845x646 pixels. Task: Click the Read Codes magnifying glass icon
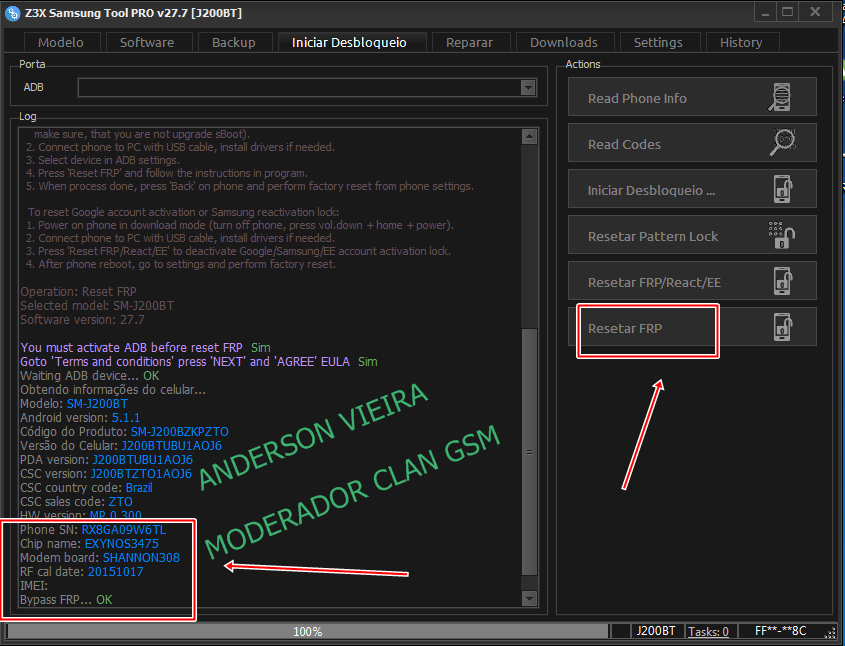coord(782,143)
